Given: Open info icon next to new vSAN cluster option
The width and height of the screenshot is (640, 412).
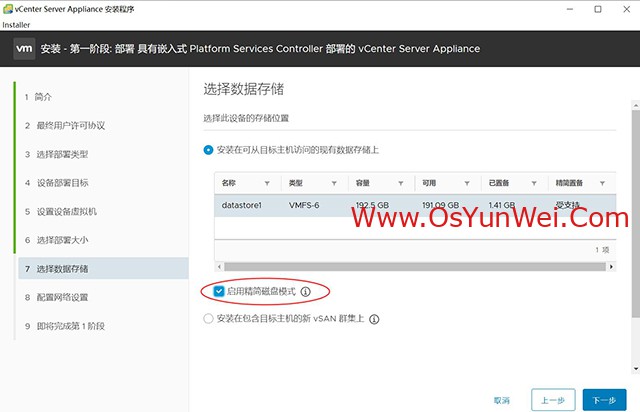Looking at the screenshot, I should click(x=374, y=319).
